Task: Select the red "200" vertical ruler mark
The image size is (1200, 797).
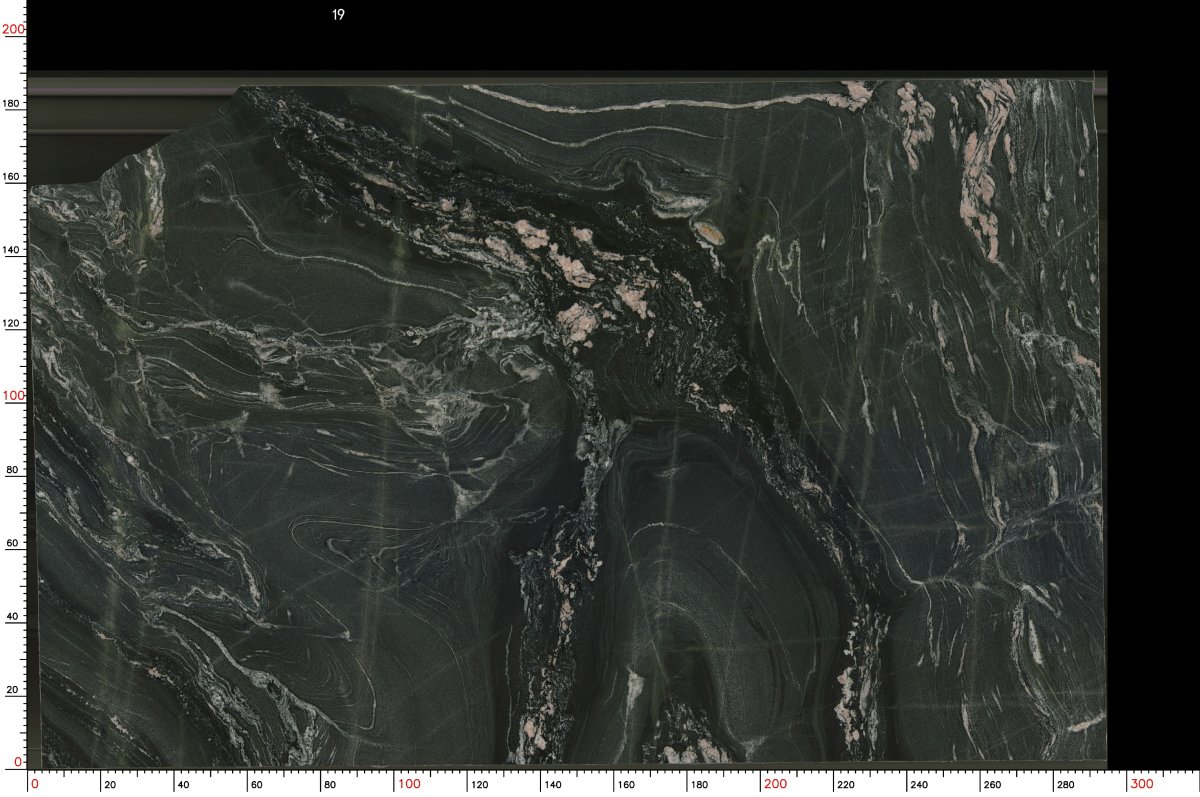Action: point(13,30)
